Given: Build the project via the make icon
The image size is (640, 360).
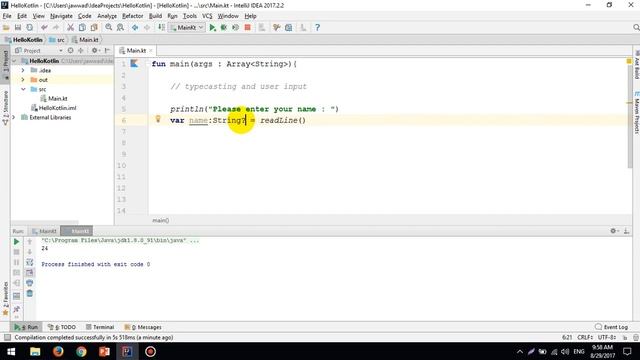Looking at the screenshot, I should click(x=162, y=27).
